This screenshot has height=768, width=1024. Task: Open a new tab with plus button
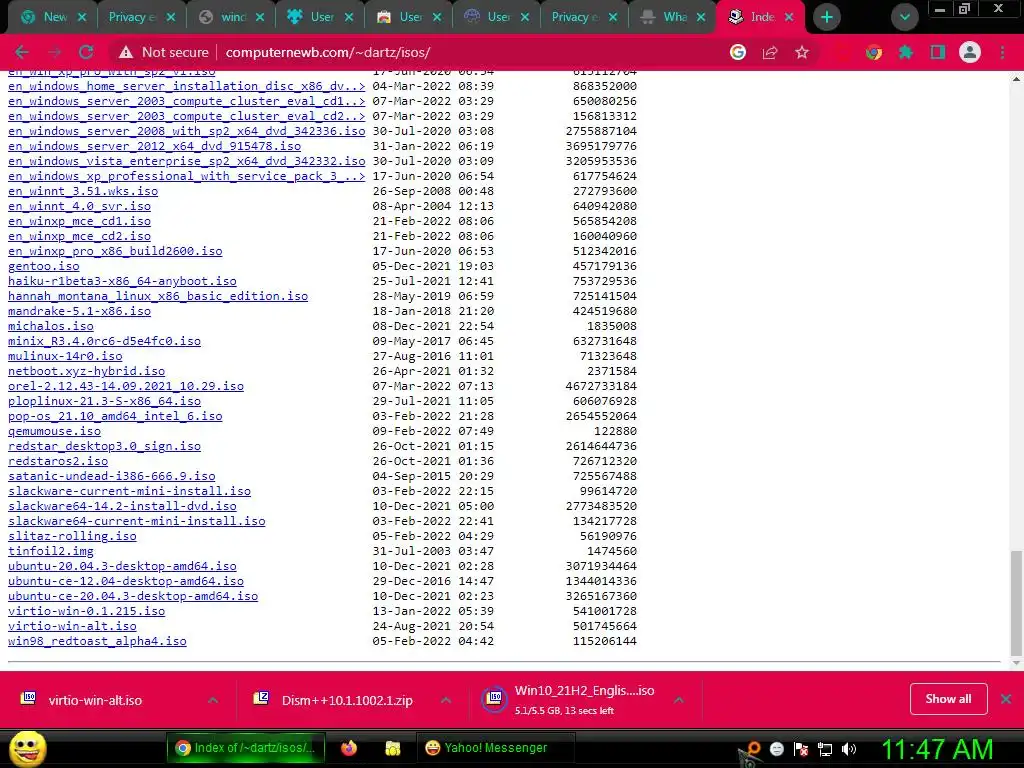[827, 17]
